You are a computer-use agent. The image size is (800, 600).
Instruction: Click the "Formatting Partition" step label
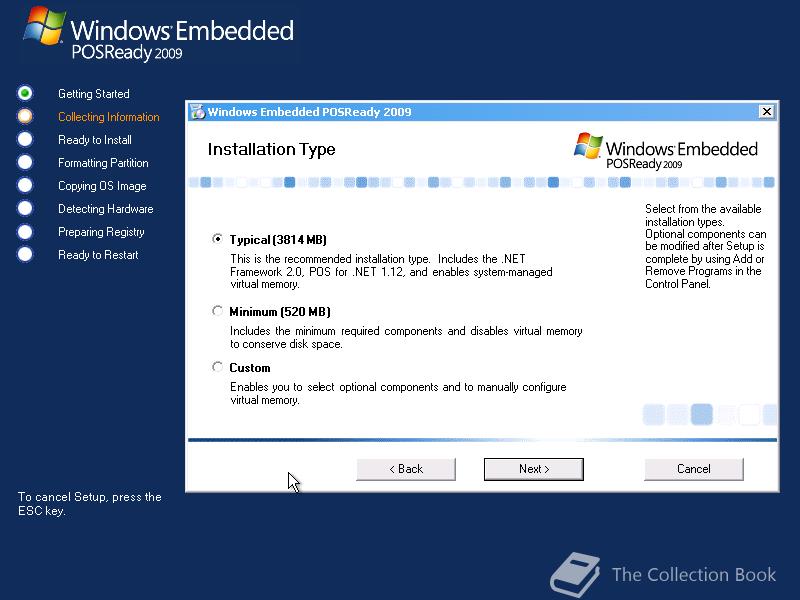[103, 163]
